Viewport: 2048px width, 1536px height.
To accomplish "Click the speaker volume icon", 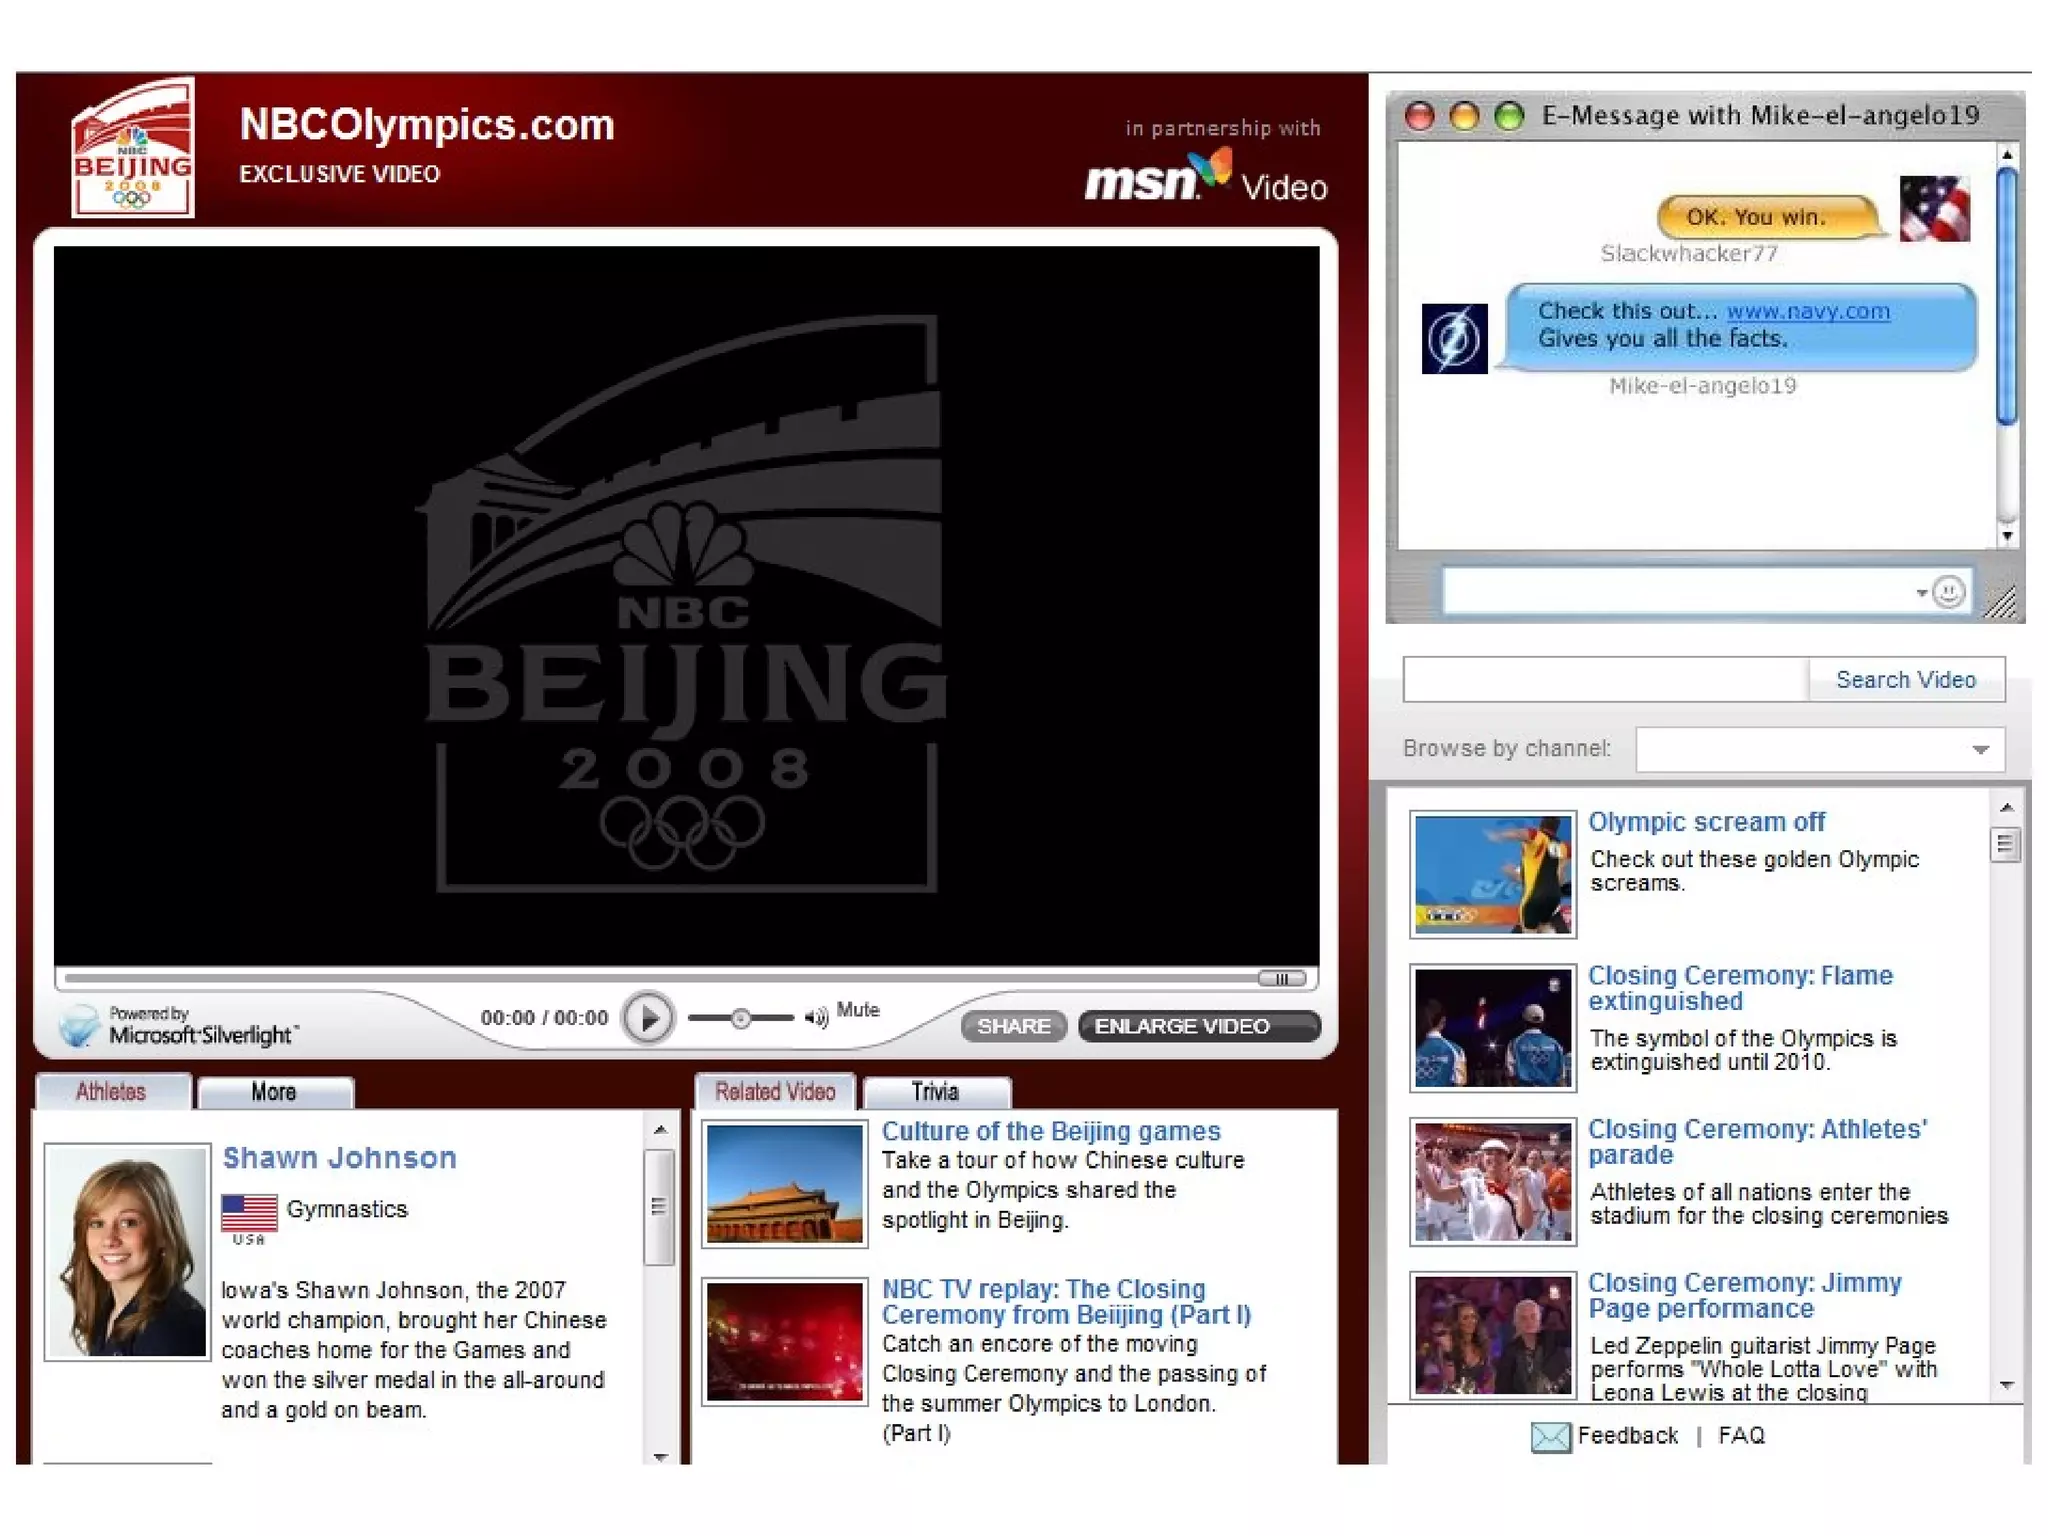I will [816, 1018].
